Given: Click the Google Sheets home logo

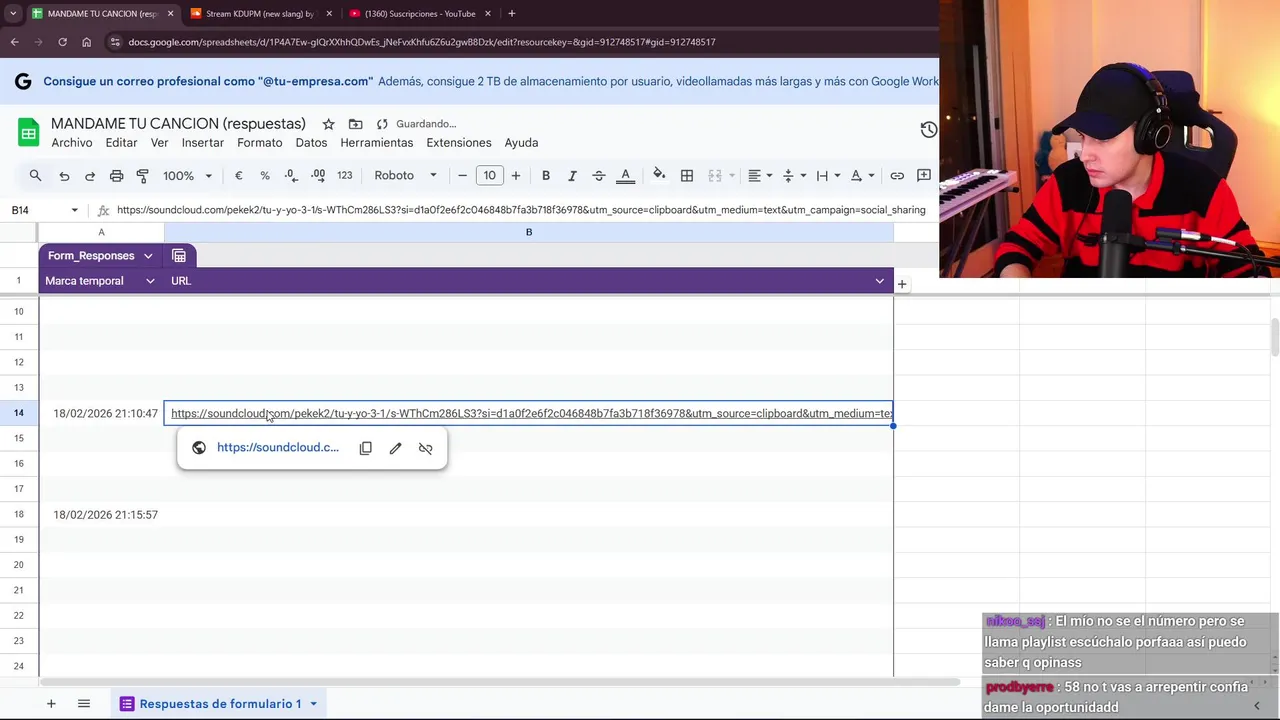Looking at the screenshot, I should pyautogui.click(x=28, y=133).
